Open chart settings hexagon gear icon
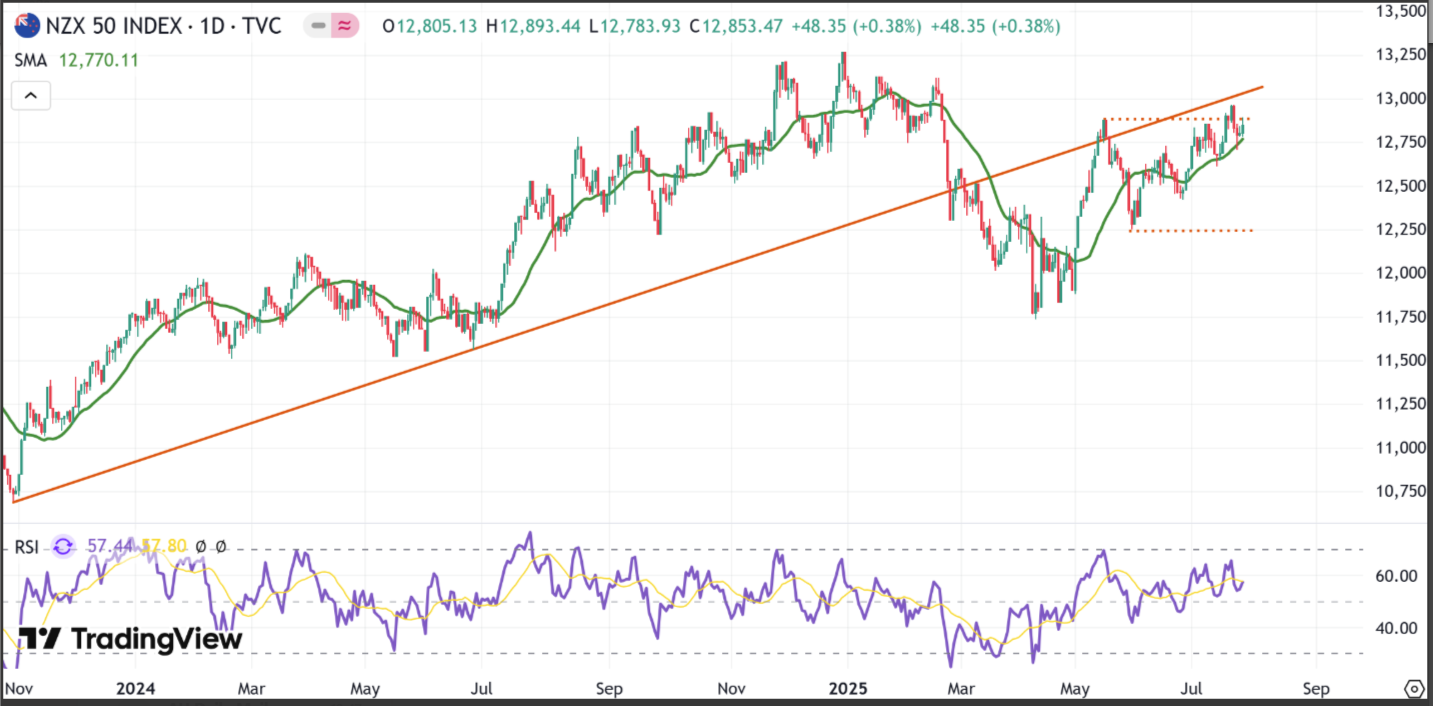 [1413, 689]
